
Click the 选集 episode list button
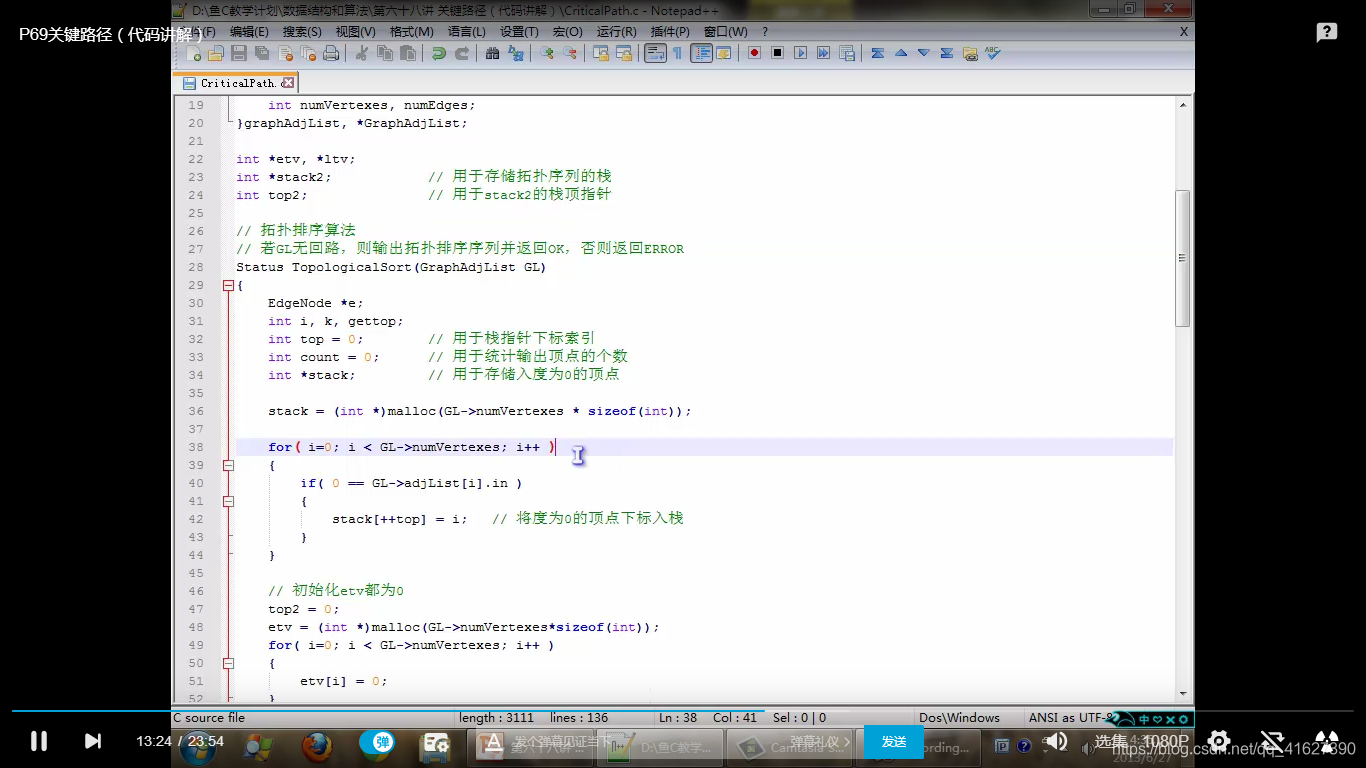(1111, 742)
